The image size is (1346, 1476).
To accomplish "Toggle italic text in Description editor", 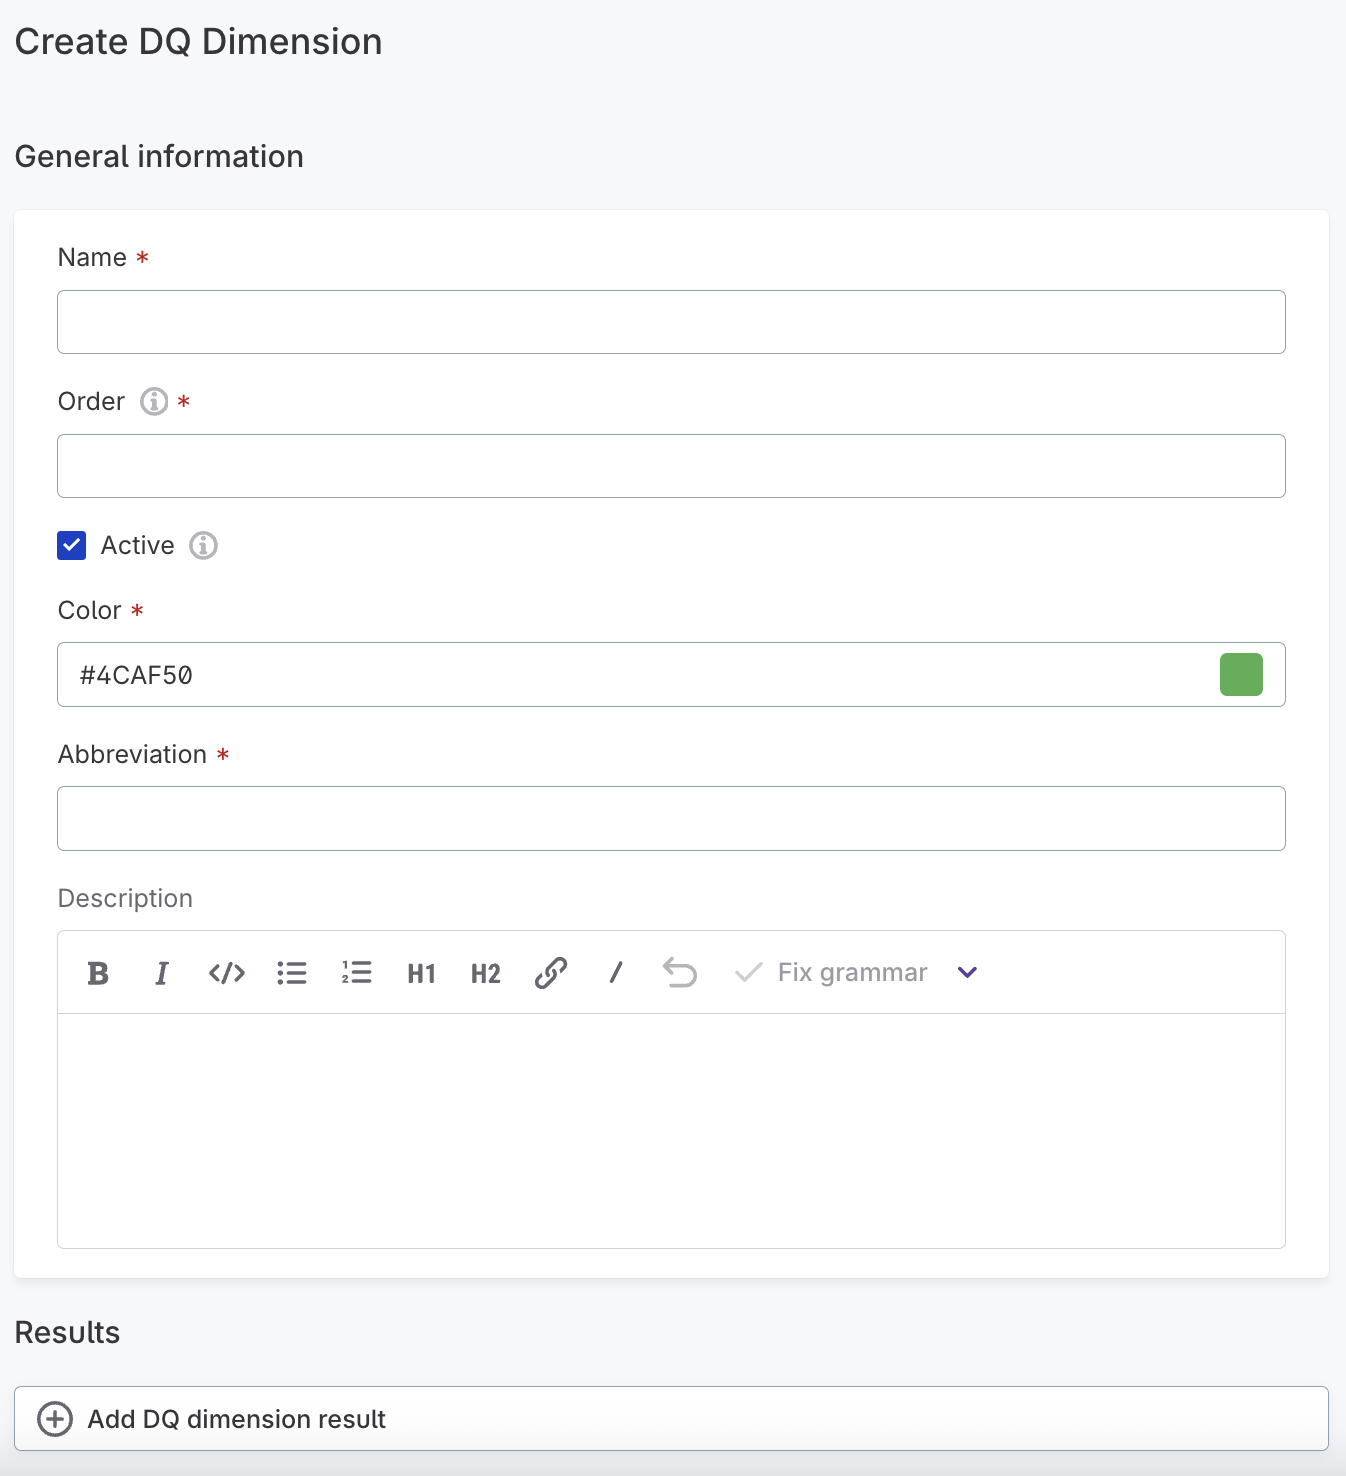I will point(162,973).
